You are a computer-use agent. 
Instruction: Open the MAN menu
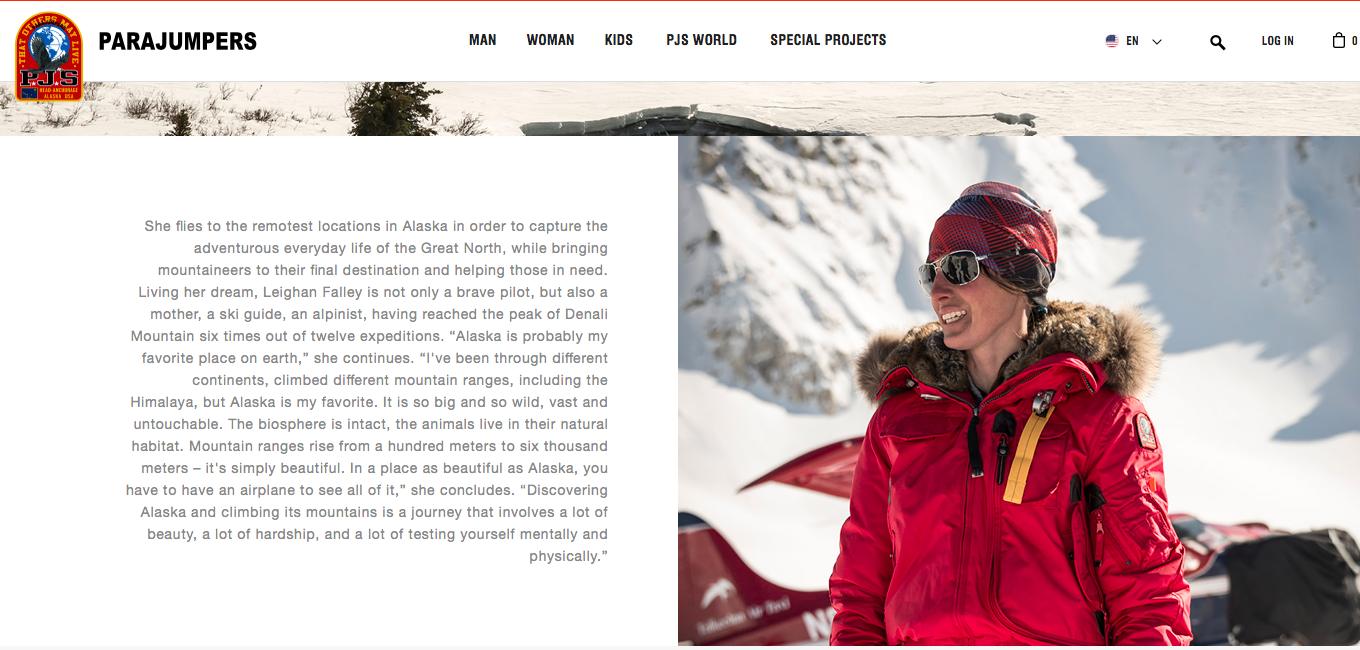(483, 40)
